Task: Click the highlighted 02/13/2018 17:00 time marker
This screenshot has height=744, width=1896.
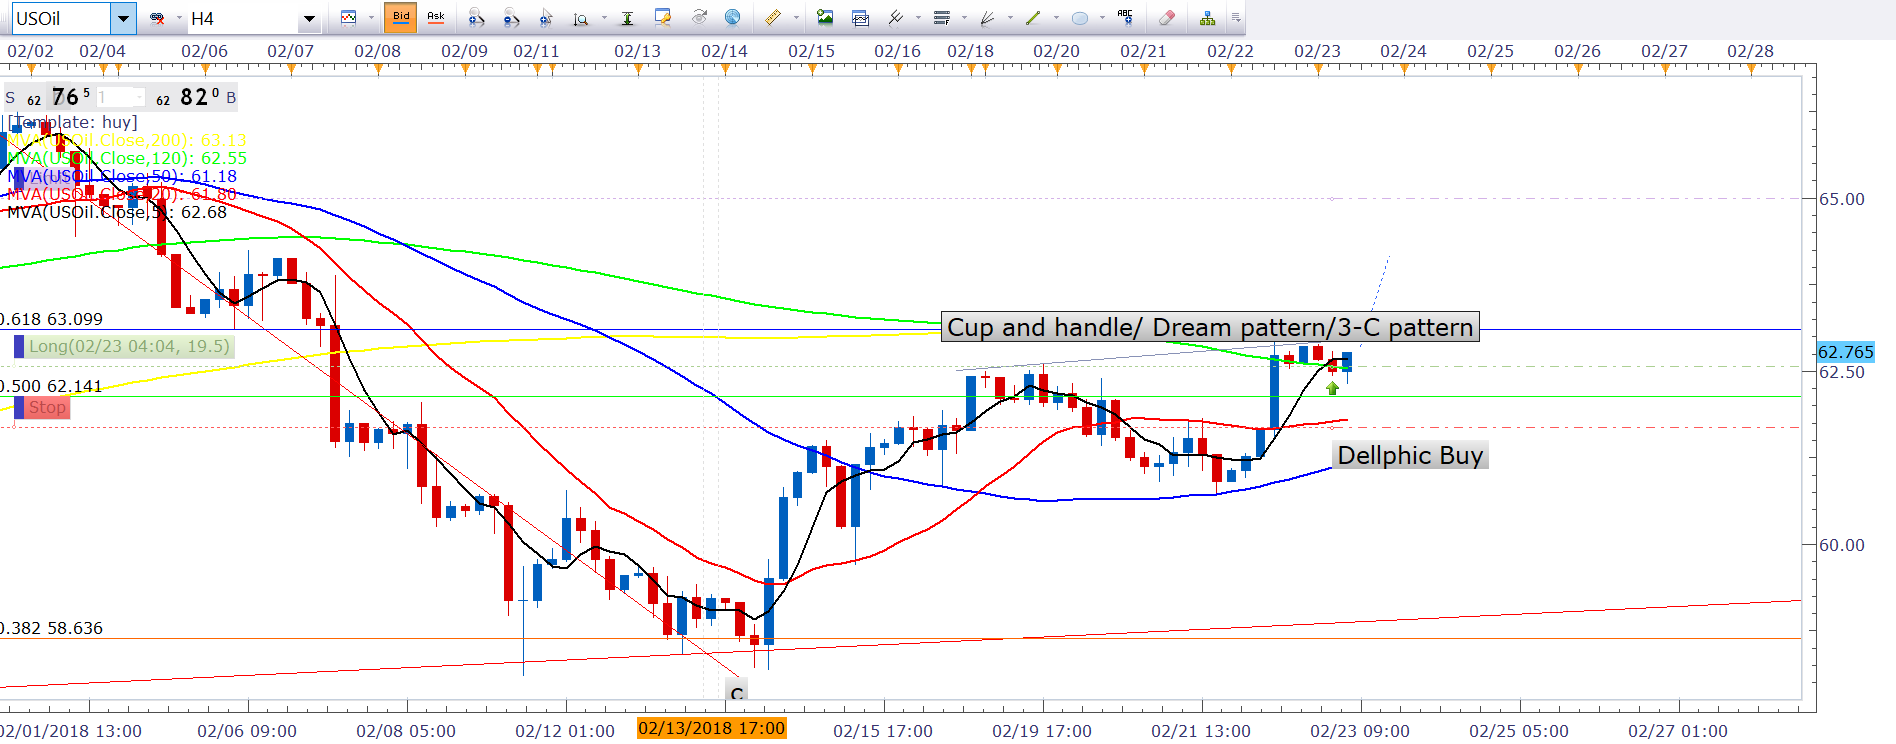Action: pyautogui.click(x=711, y=728)
